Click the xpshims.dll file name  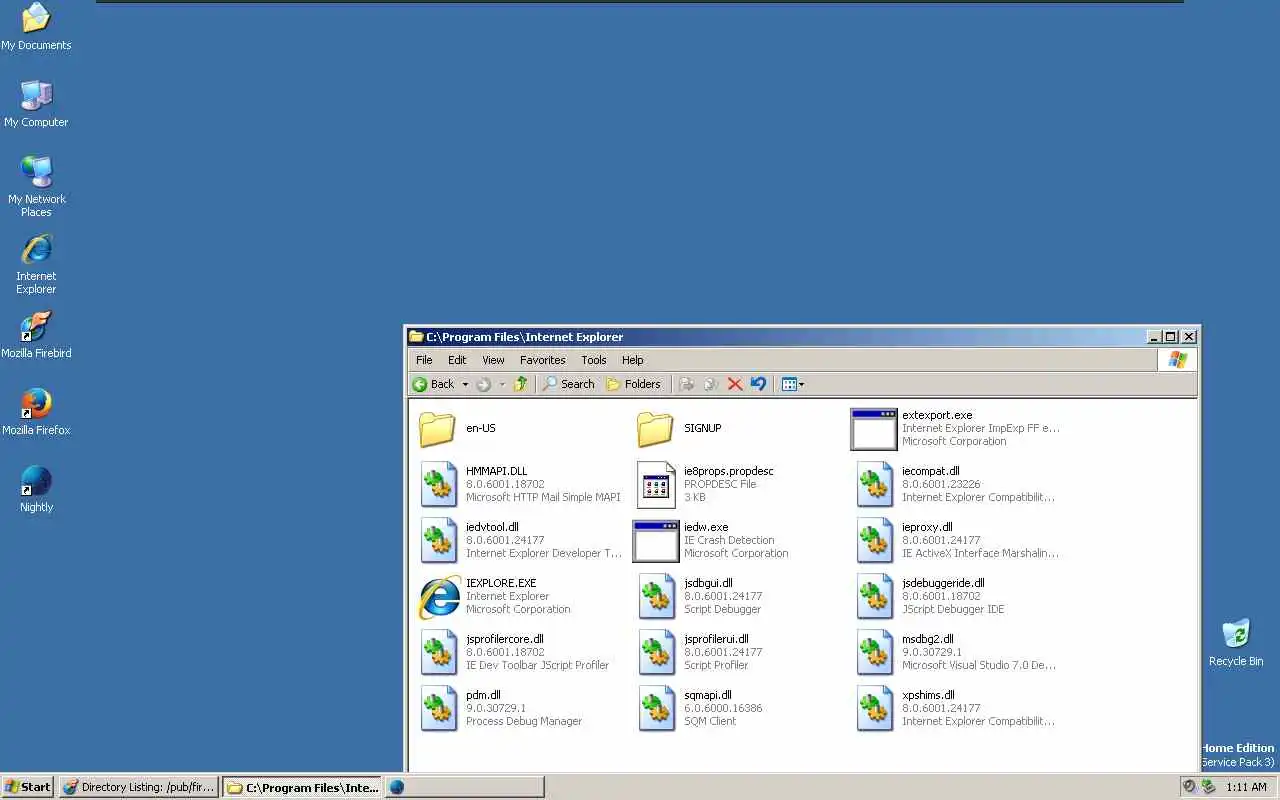click(x=928, y=695)
